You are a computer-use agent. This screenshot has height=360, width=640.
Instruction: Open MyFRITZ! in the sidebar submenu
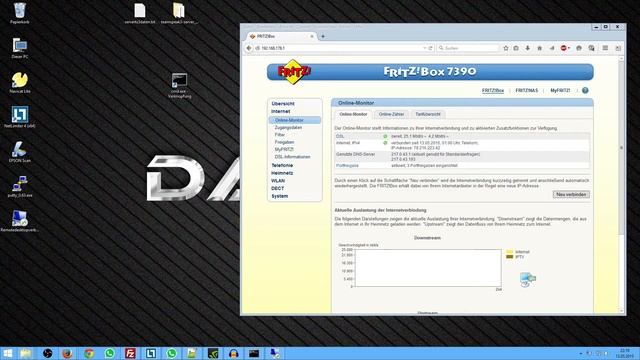click(284, 149)
